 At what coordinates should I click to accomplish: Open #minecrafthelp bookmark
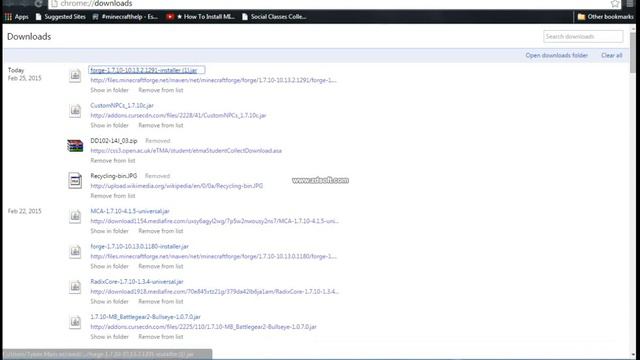[125, 17]
